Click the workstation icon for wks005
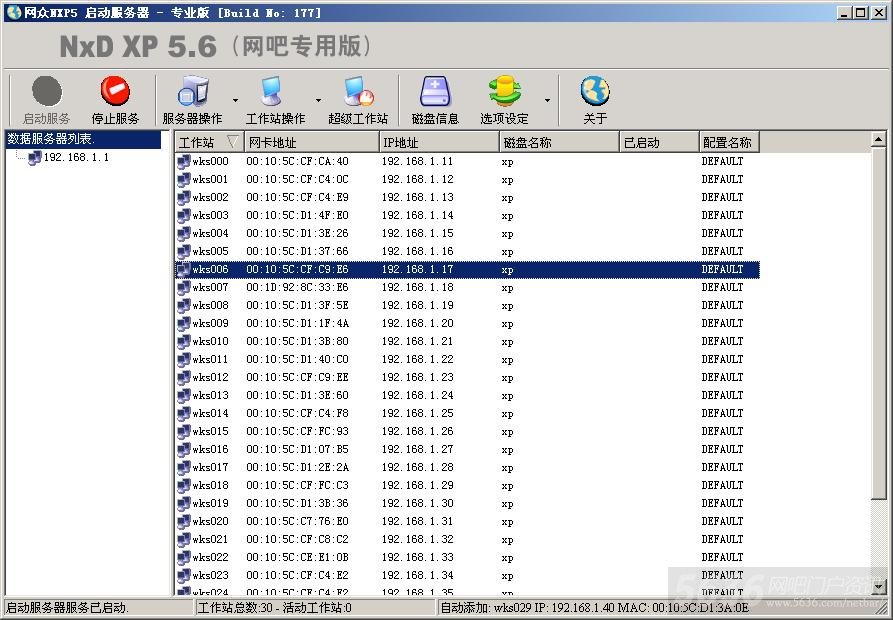This screenshot has height=620, width=893. click(x=183, y=252)
